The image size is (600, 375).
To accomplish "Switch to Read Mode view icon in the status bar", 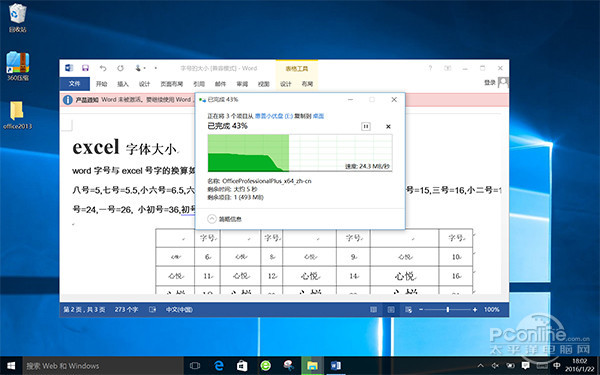I will (373, 310).
